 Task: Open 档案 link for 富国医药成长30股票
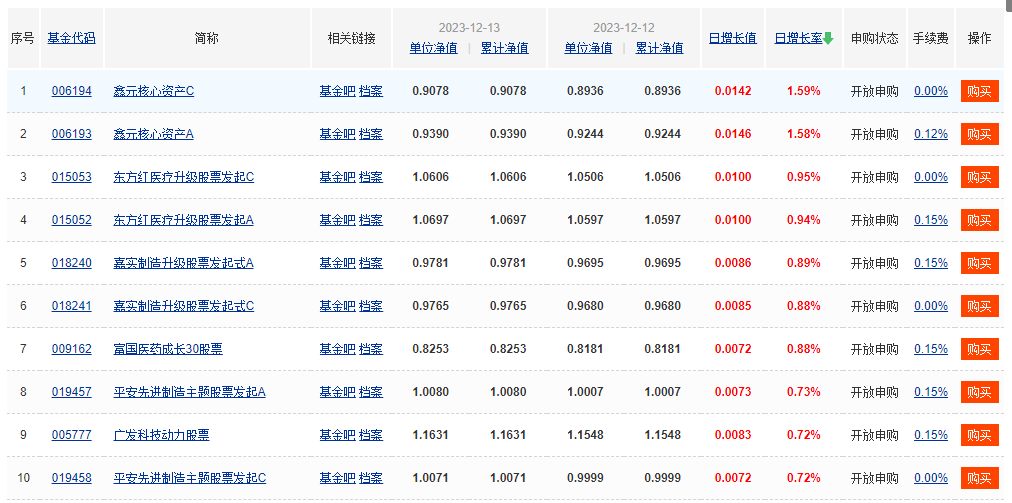pos(371,349)
